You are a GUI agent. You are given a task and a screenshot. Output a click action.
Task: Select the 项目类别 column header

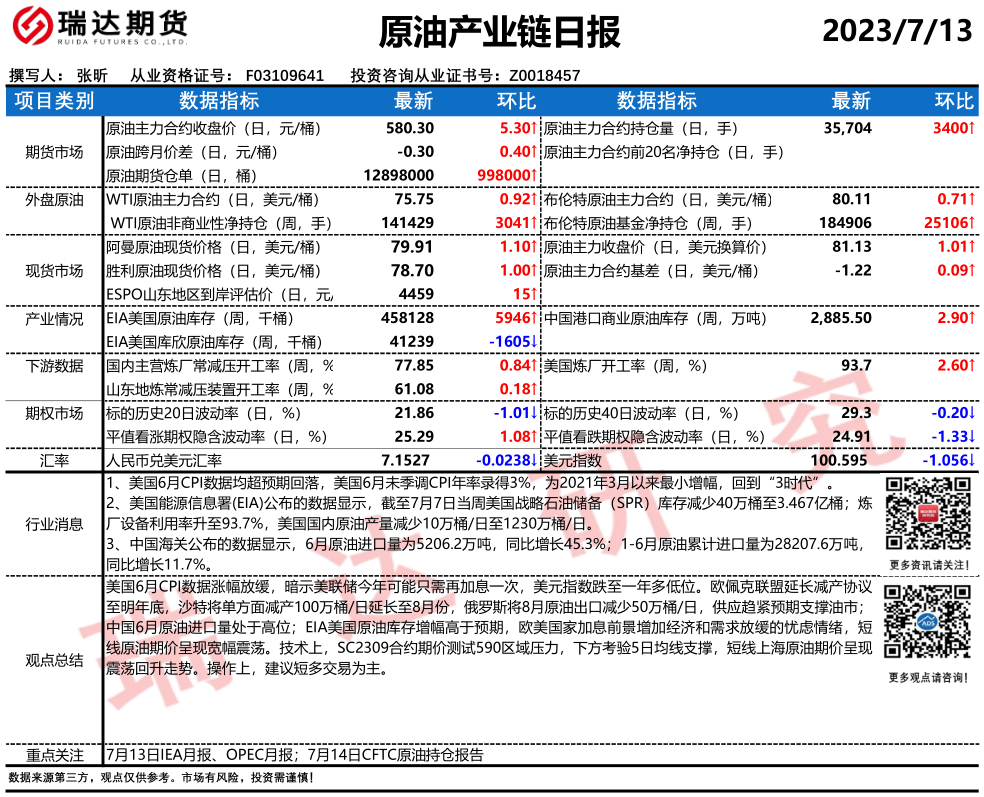54,101
